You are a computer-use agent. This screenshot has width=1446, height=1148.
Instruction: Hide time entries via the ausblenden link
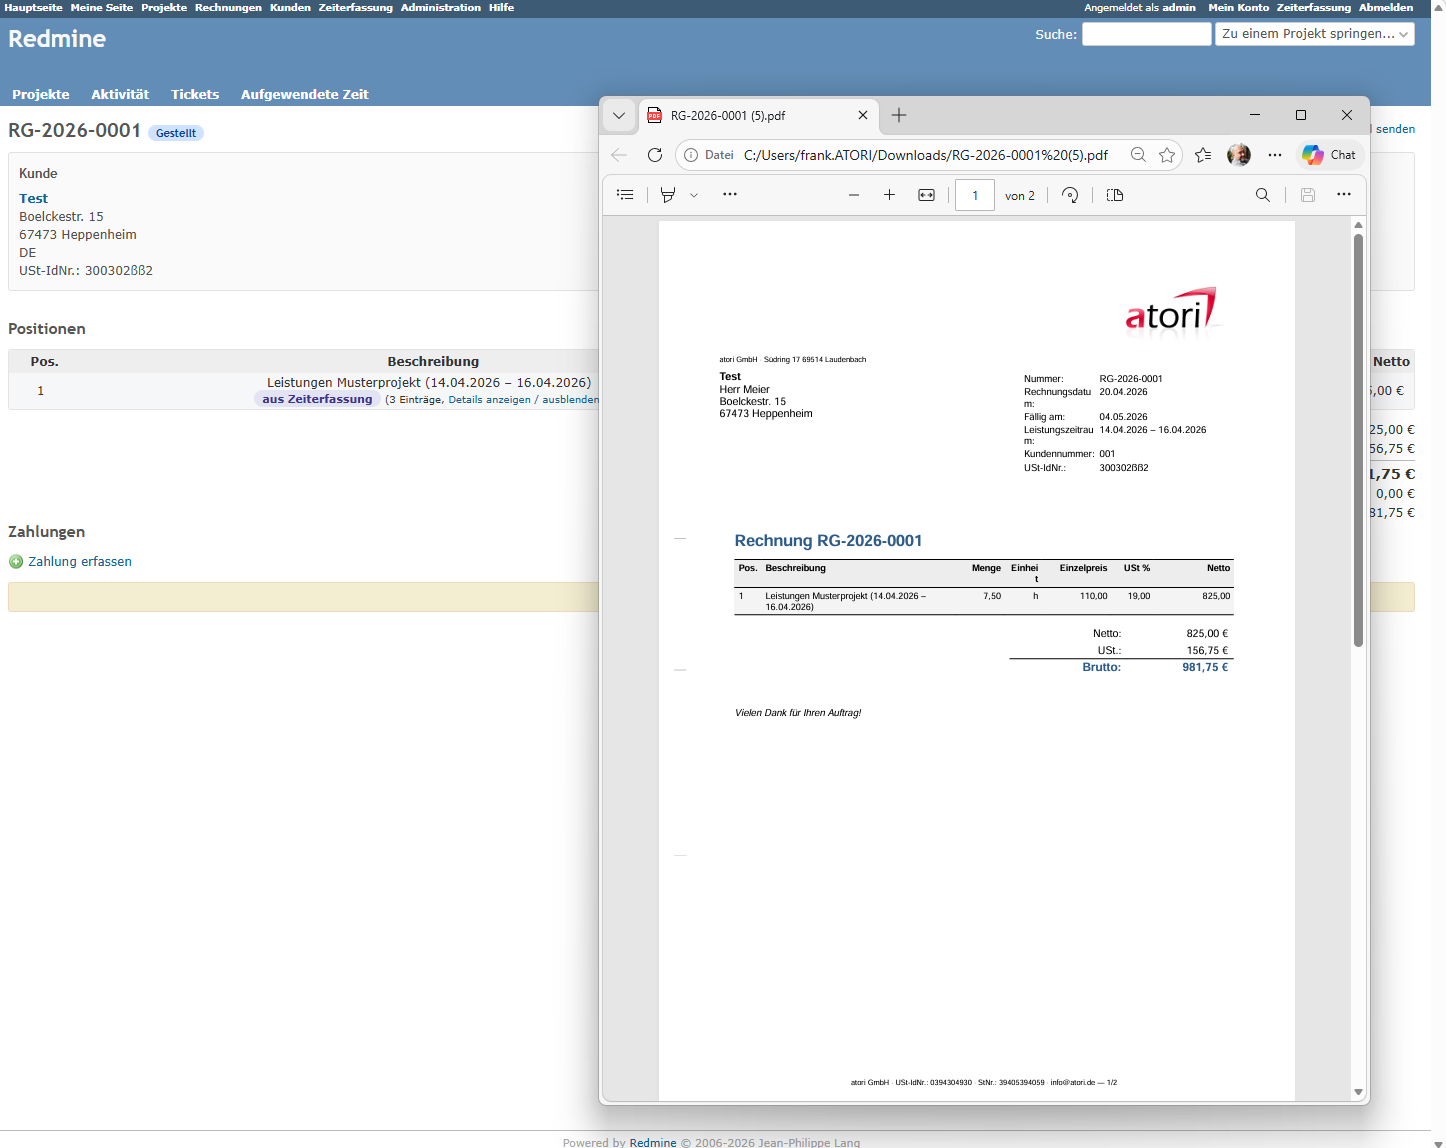(x=571, y=399)
